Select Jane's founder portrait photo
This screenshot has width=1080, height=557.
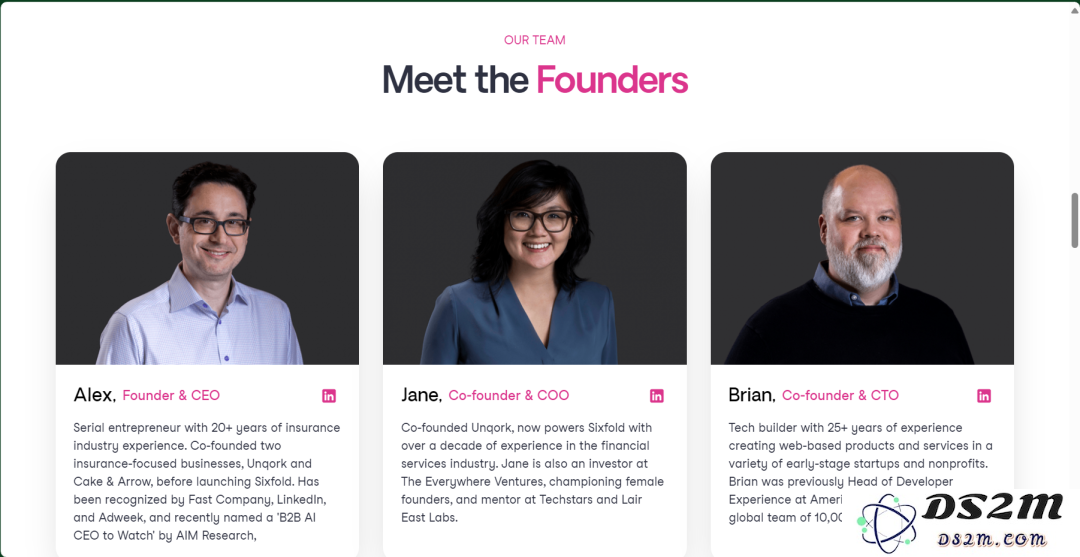pyautogui.click(x=534, y=258)
